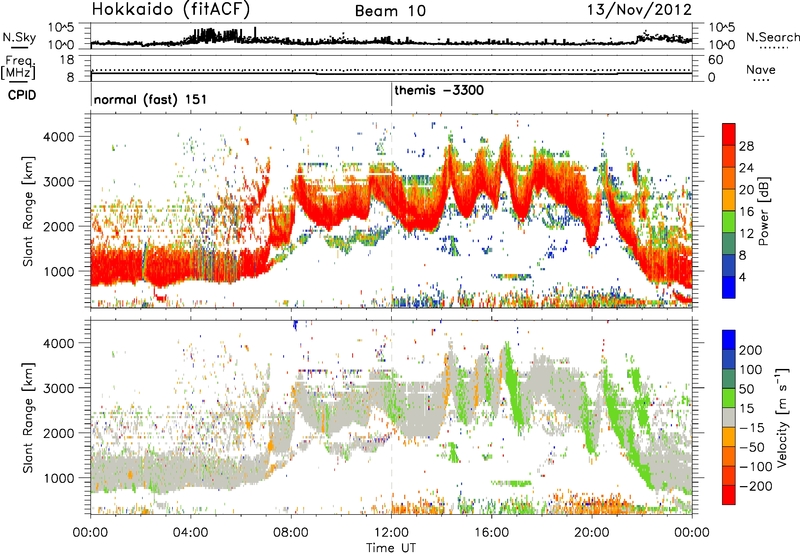The width and height of the screenshot is (800, 554).
Task: Click 'Slant Range [km]' label of power panel
Action: point(28,211)
